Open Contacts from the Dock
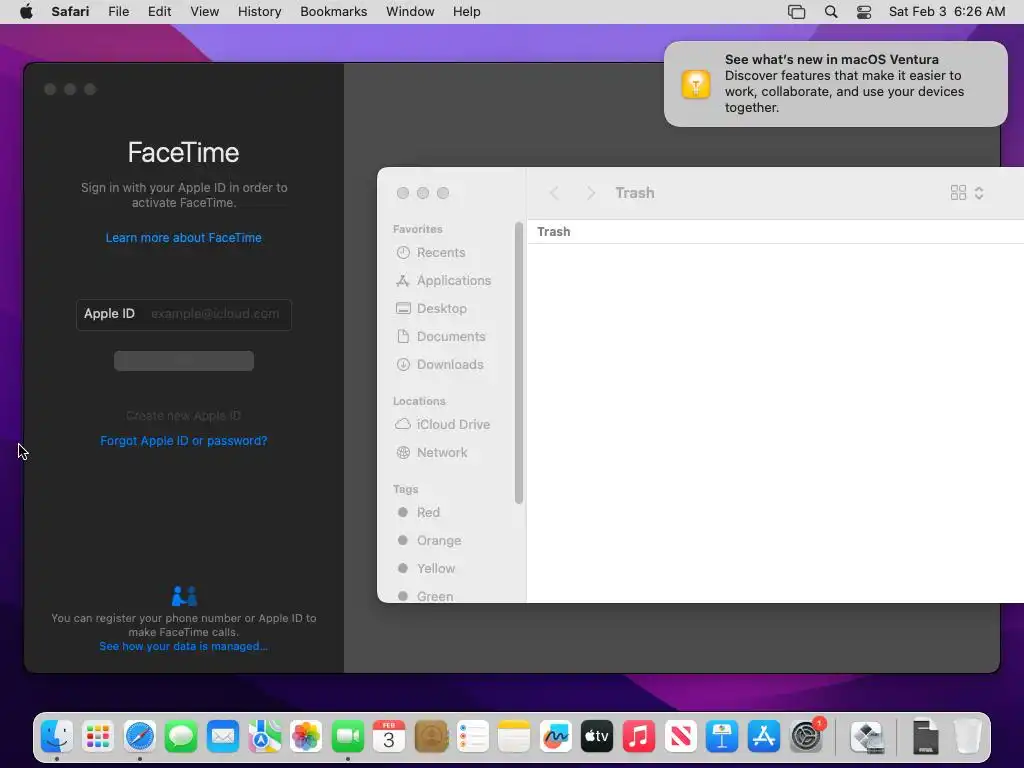1024x768 pixels. pyautogui.click(x=431, y=737)
